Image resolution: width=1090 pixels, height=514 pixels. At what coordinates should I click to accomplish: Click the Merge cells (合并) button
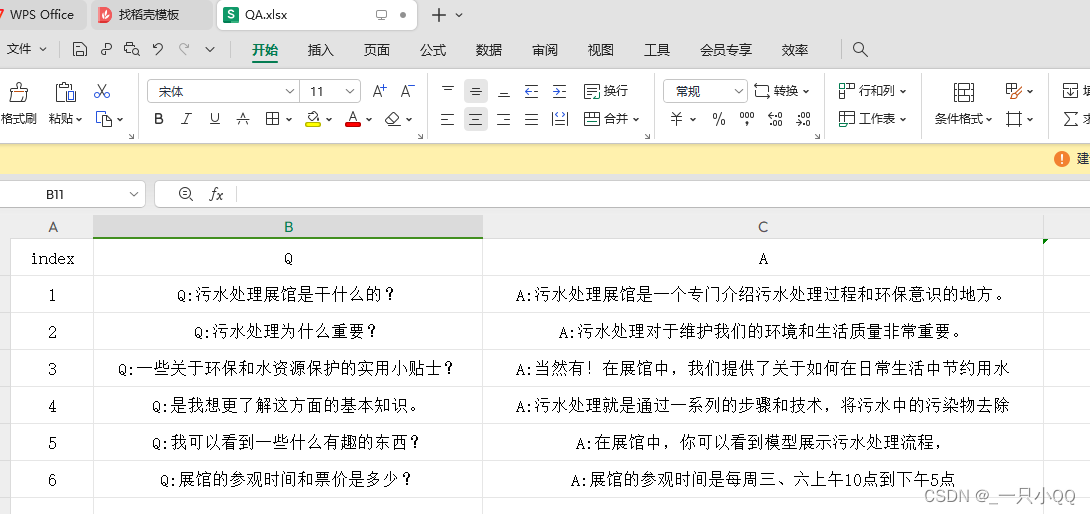611,120
